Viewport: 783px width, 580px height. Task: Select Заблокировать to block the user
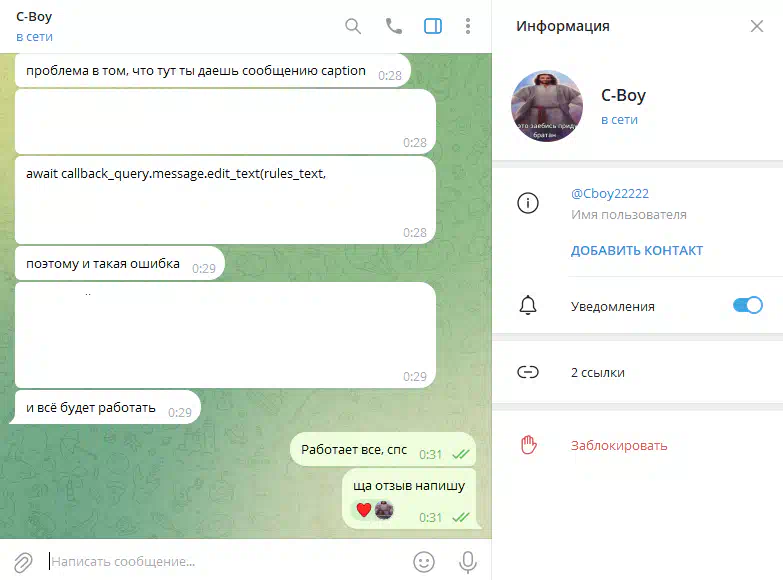pyautogui.click(x=619, y=445)
